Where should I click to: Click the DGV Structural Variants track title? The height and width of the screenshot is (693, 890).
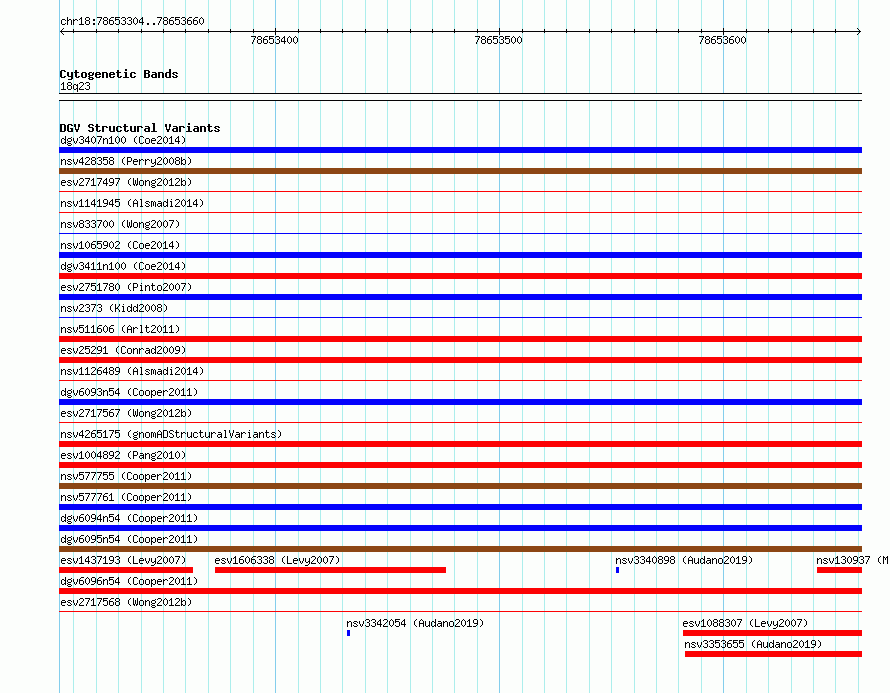(140, 128)
